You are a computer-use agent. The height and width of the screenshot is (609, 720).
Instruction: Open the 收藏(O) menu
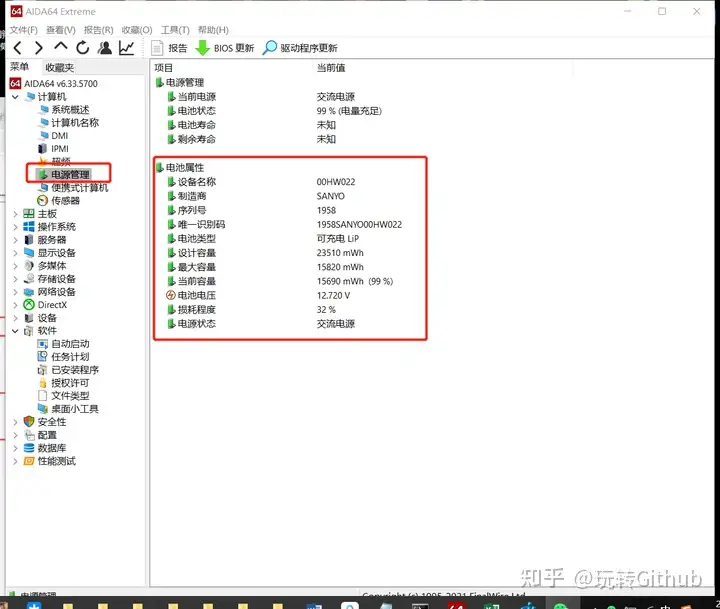click(x=137, y=30)
